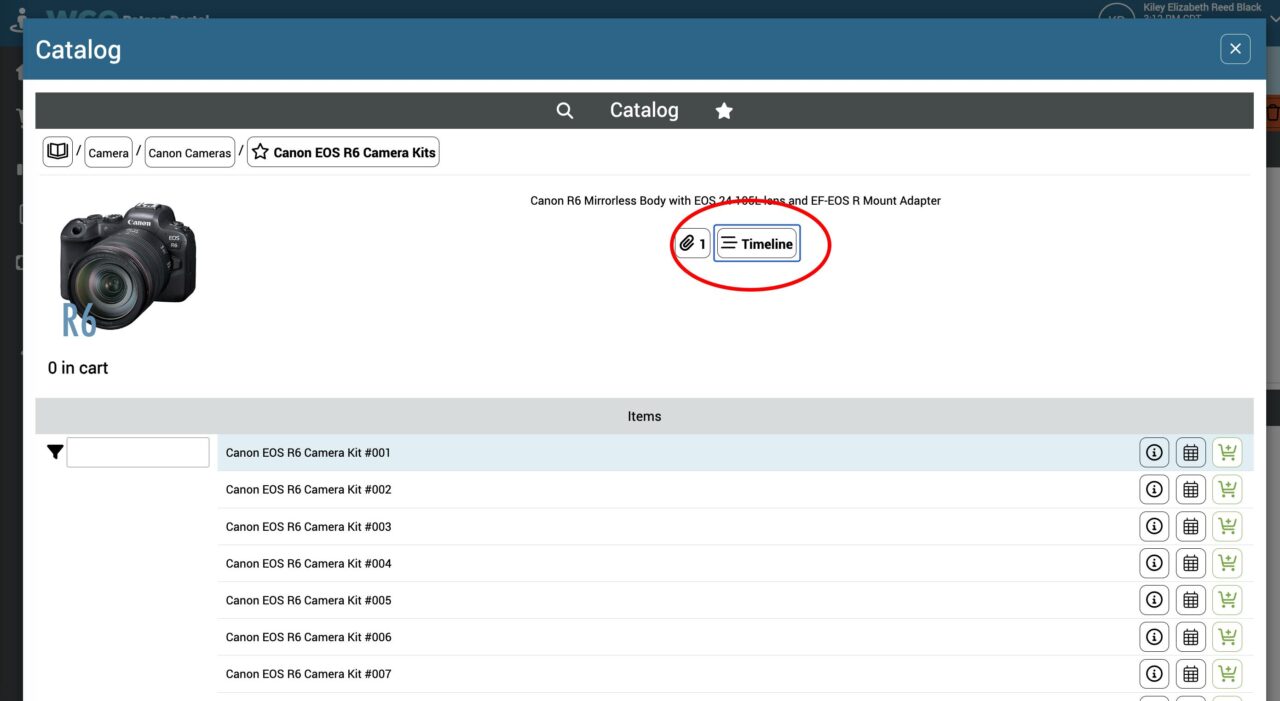This screenshot has height=701, width=1280.
Task: Select Canon EOS R6 Camera Kit #003 row
Action: tap(735, 526)
